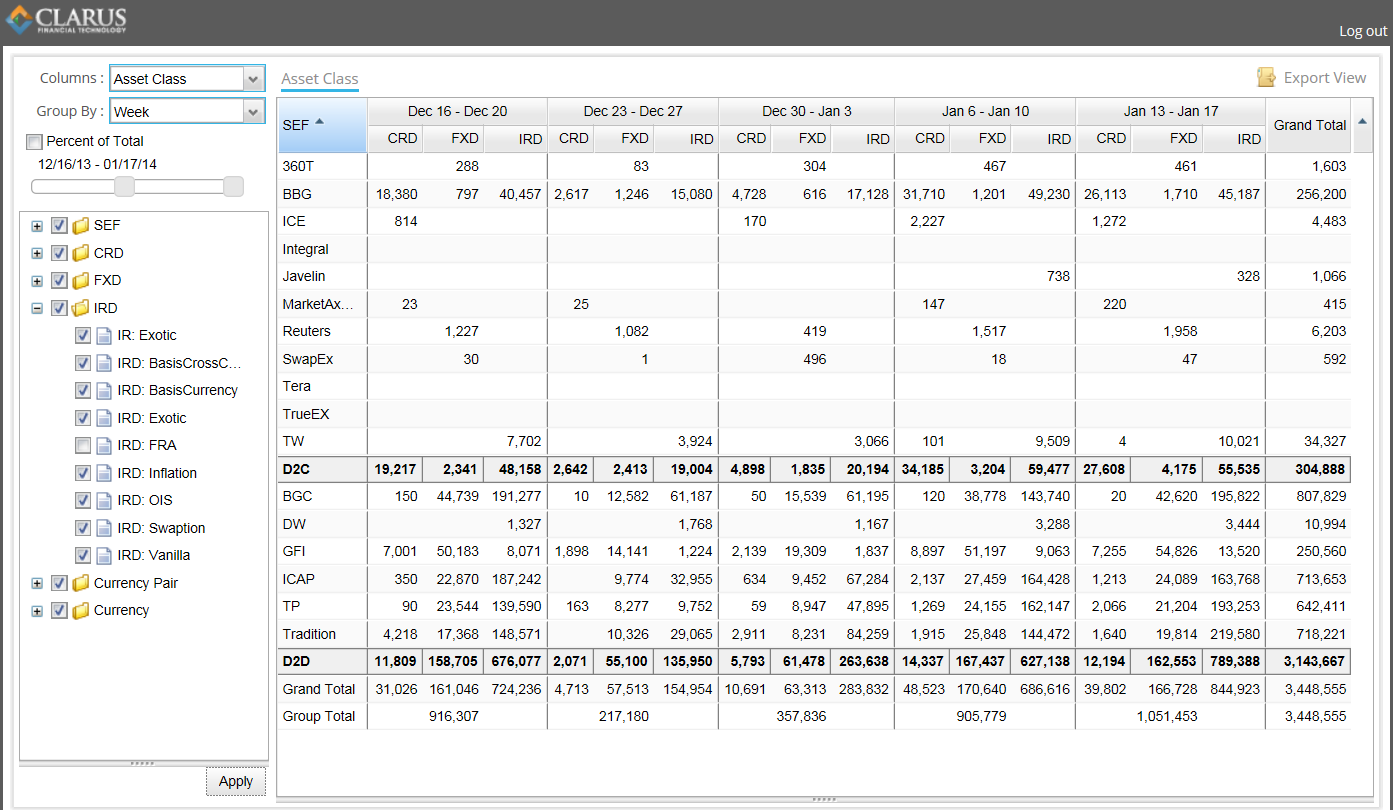
Task: Click the ICAP row label
Action: [x=300, y=579]
